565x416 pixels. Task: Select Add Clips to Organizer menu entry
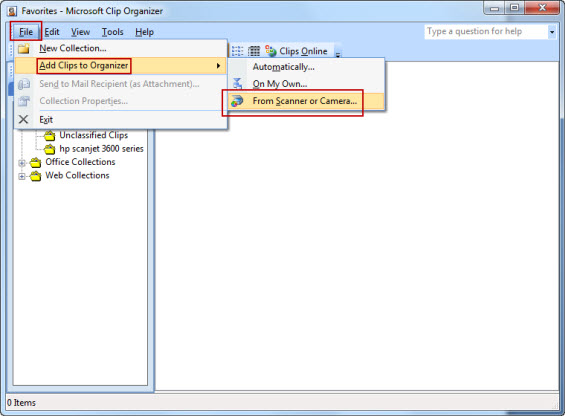[x=121, y=66]
